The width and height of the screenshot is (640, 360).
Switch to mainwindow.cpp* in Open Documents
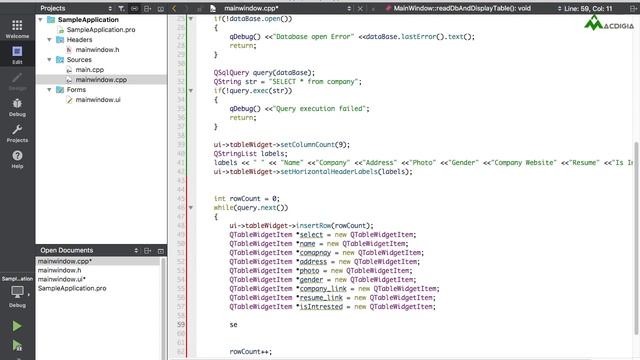(98, 261)
